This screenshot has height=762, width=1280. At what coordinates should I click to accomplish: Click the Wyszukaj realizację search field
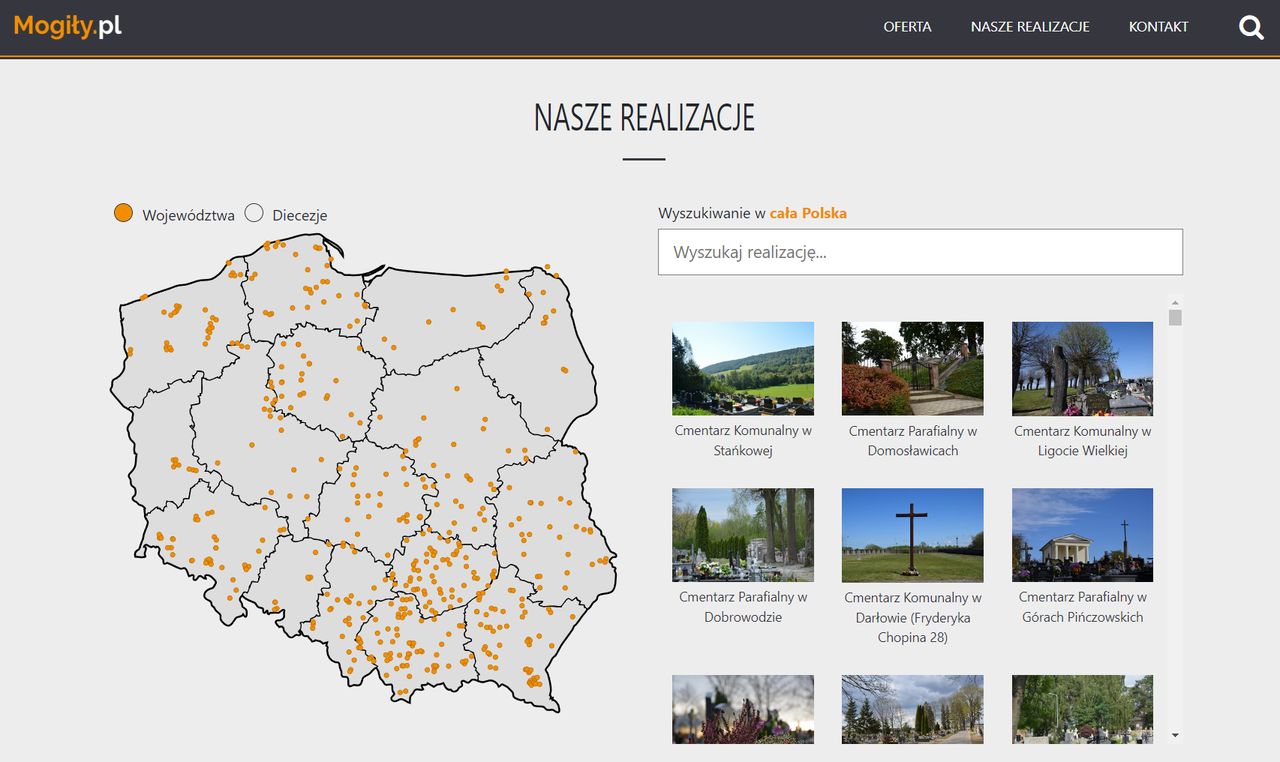(x=920, y=252)
